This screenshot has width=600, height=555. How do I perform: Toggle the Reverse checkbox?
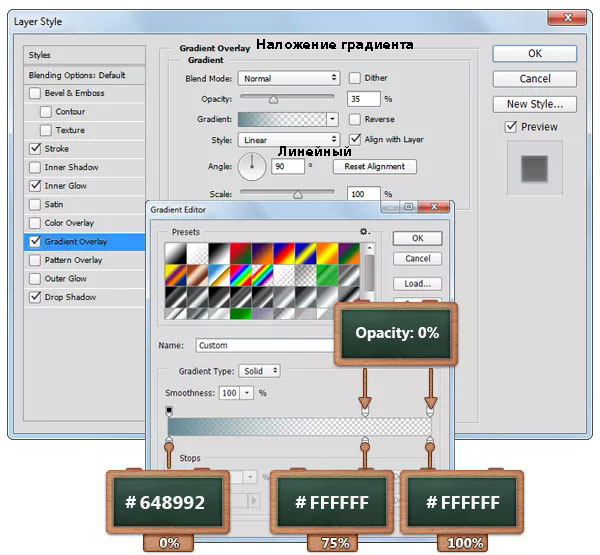[x=354, y=119]
